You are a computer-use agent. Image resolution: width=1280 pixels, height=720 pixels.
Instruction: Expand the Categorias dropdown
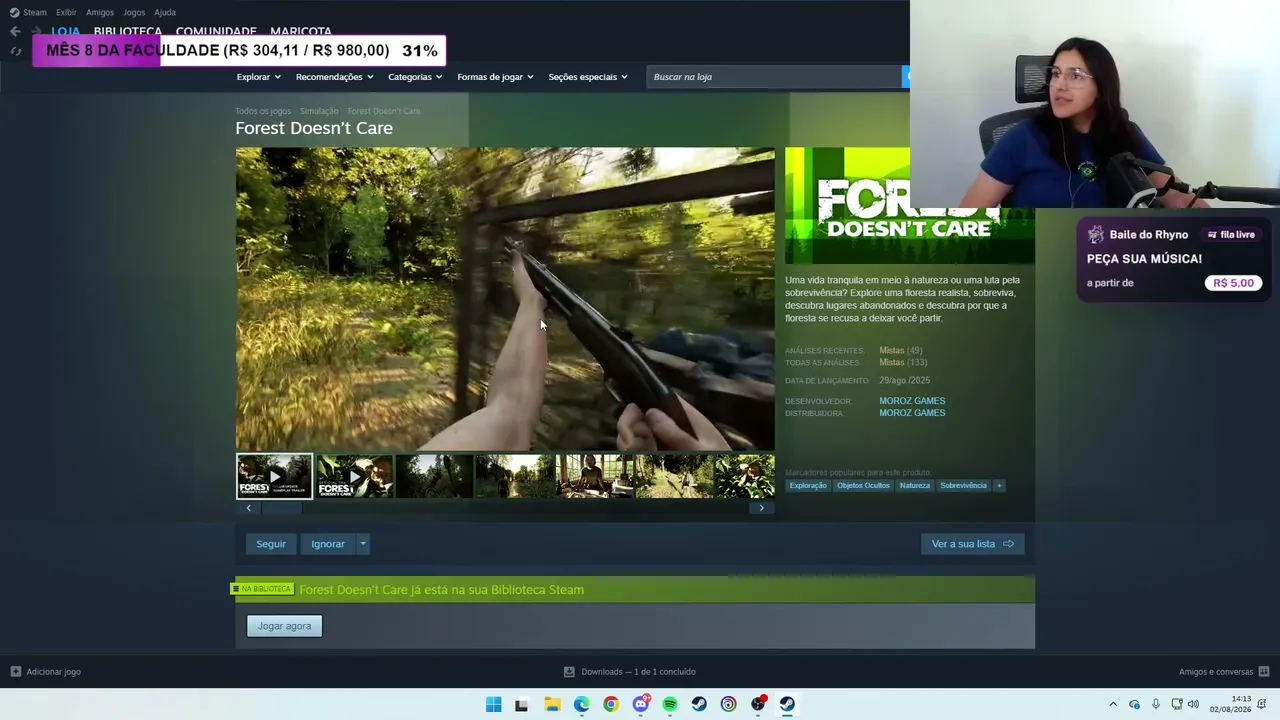[415, 77]
